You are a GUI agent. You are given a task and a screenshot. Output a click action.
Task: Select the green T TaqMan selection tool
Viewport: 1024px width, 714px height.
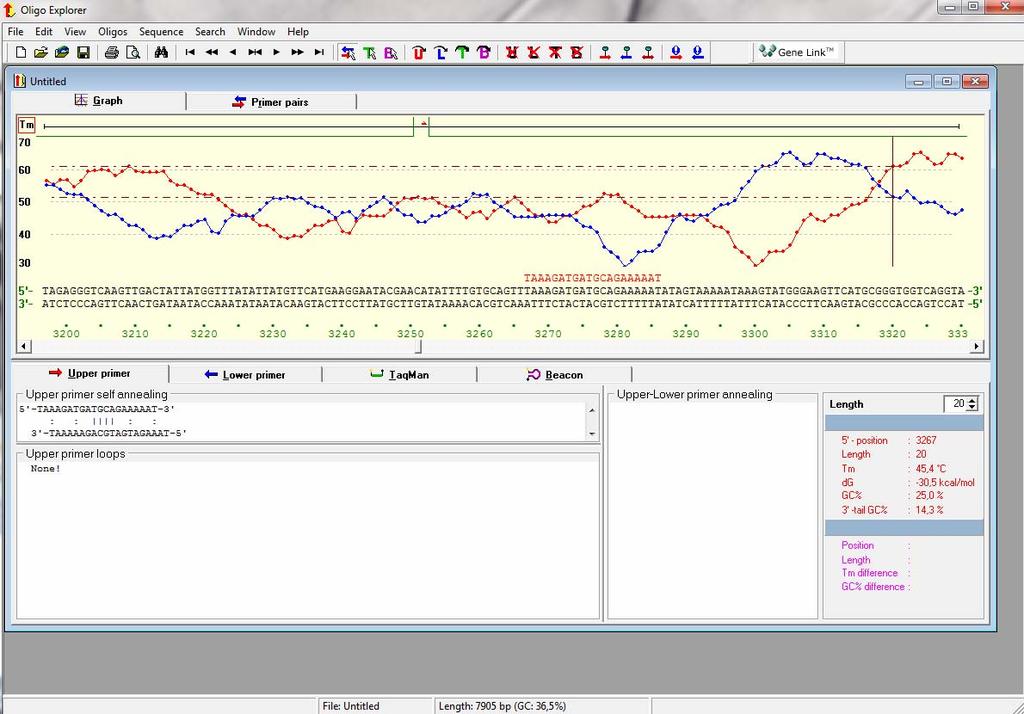pyautogui.click(x=370, y=52)
